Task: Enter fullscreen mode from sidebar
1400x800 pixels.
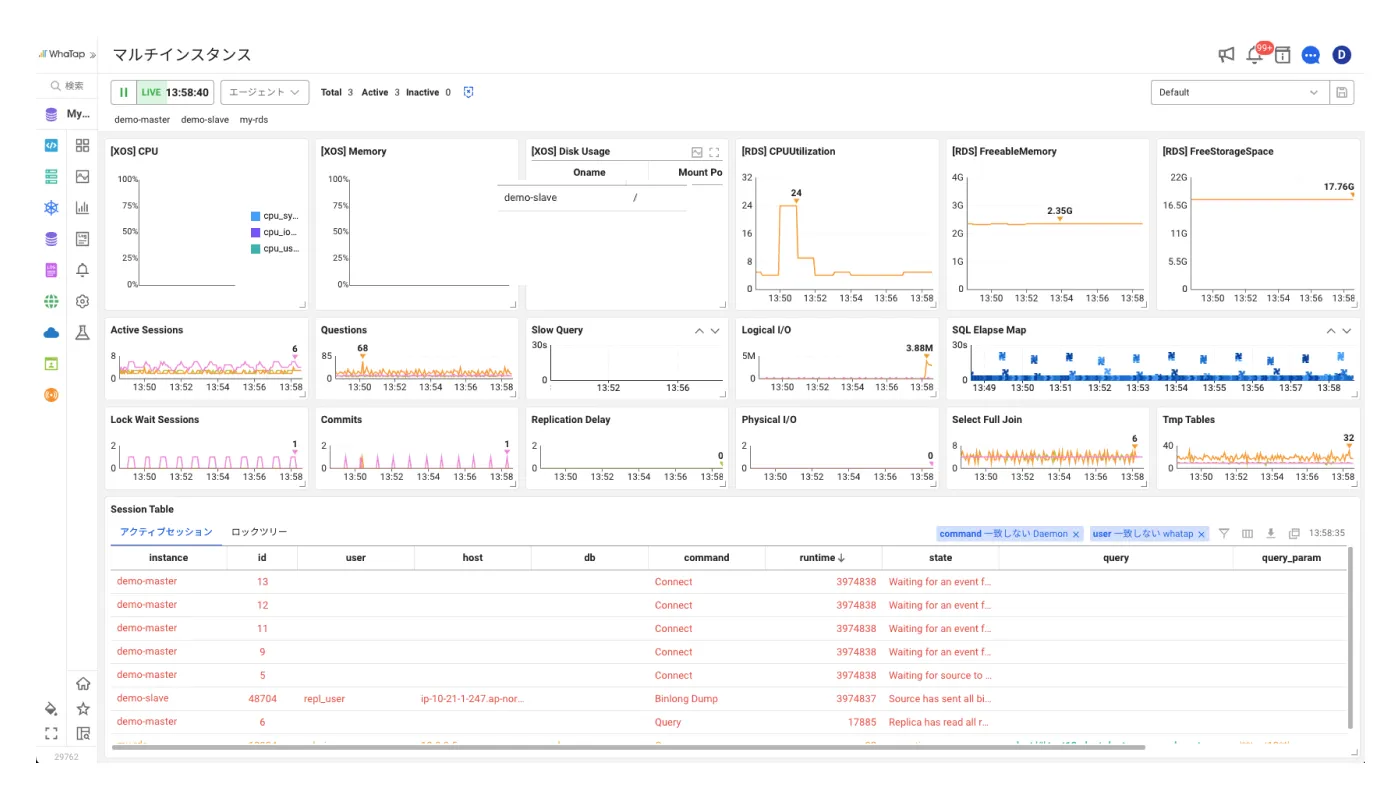Action: point(51,733)
